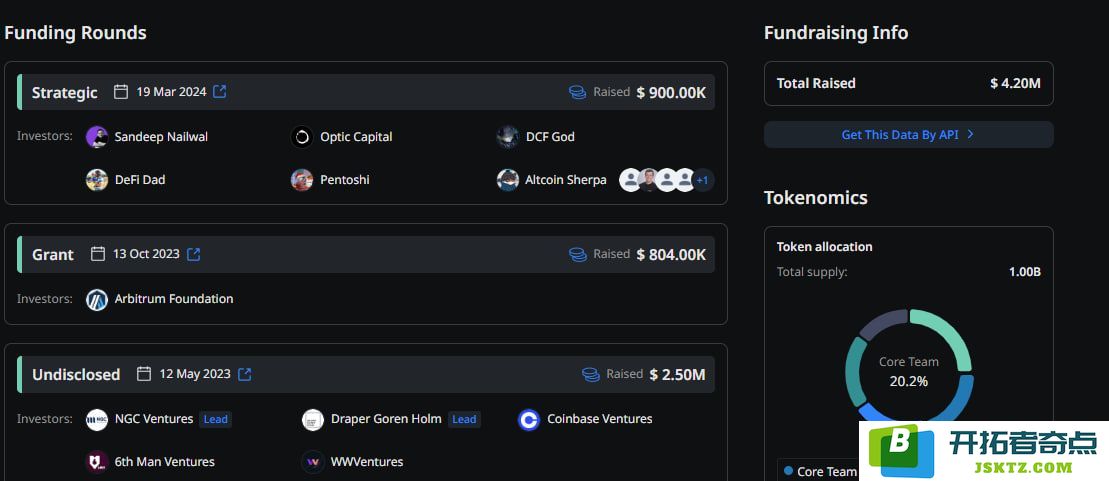This screenshot has height=481, width=1109.
Task: Click Get This Data By API arrow
Action: pos(970,135)
